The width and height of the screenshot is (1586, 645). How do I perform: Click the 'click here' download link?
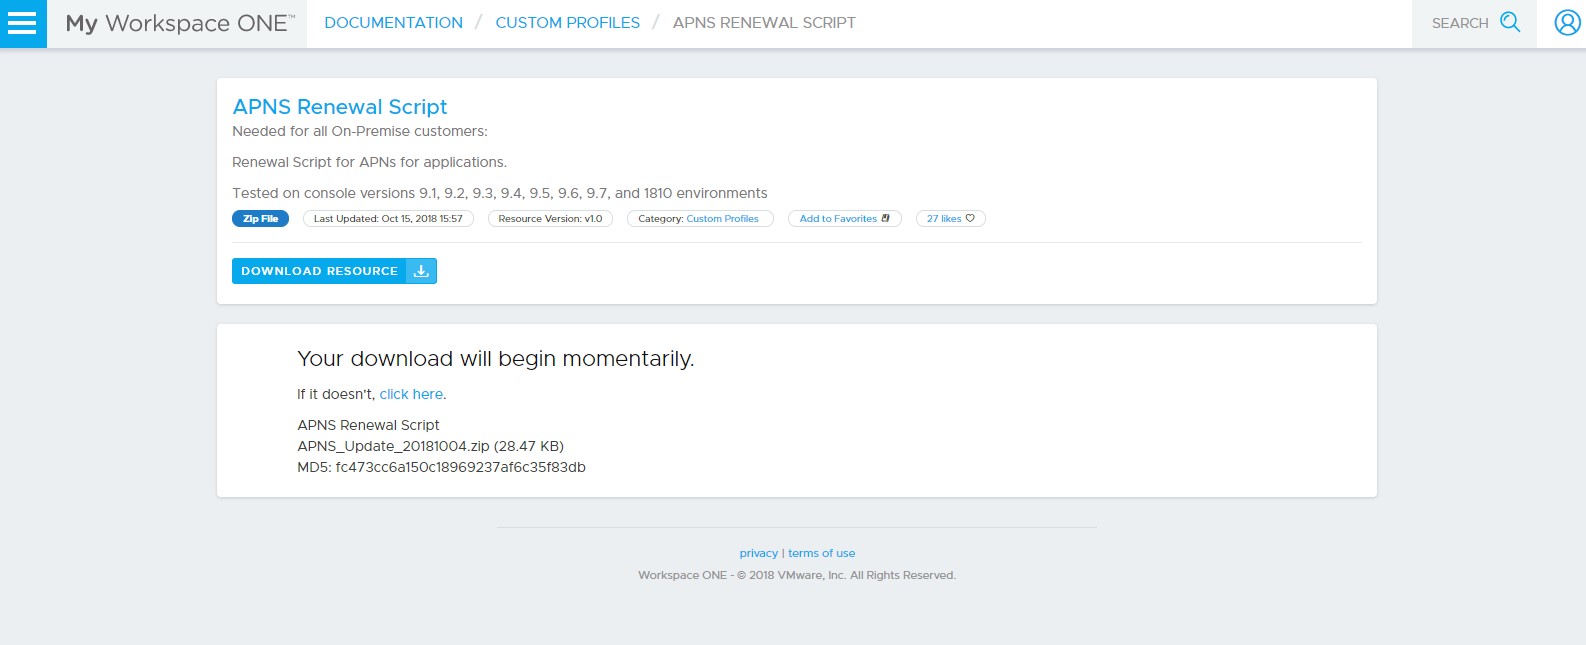point(411,394)
